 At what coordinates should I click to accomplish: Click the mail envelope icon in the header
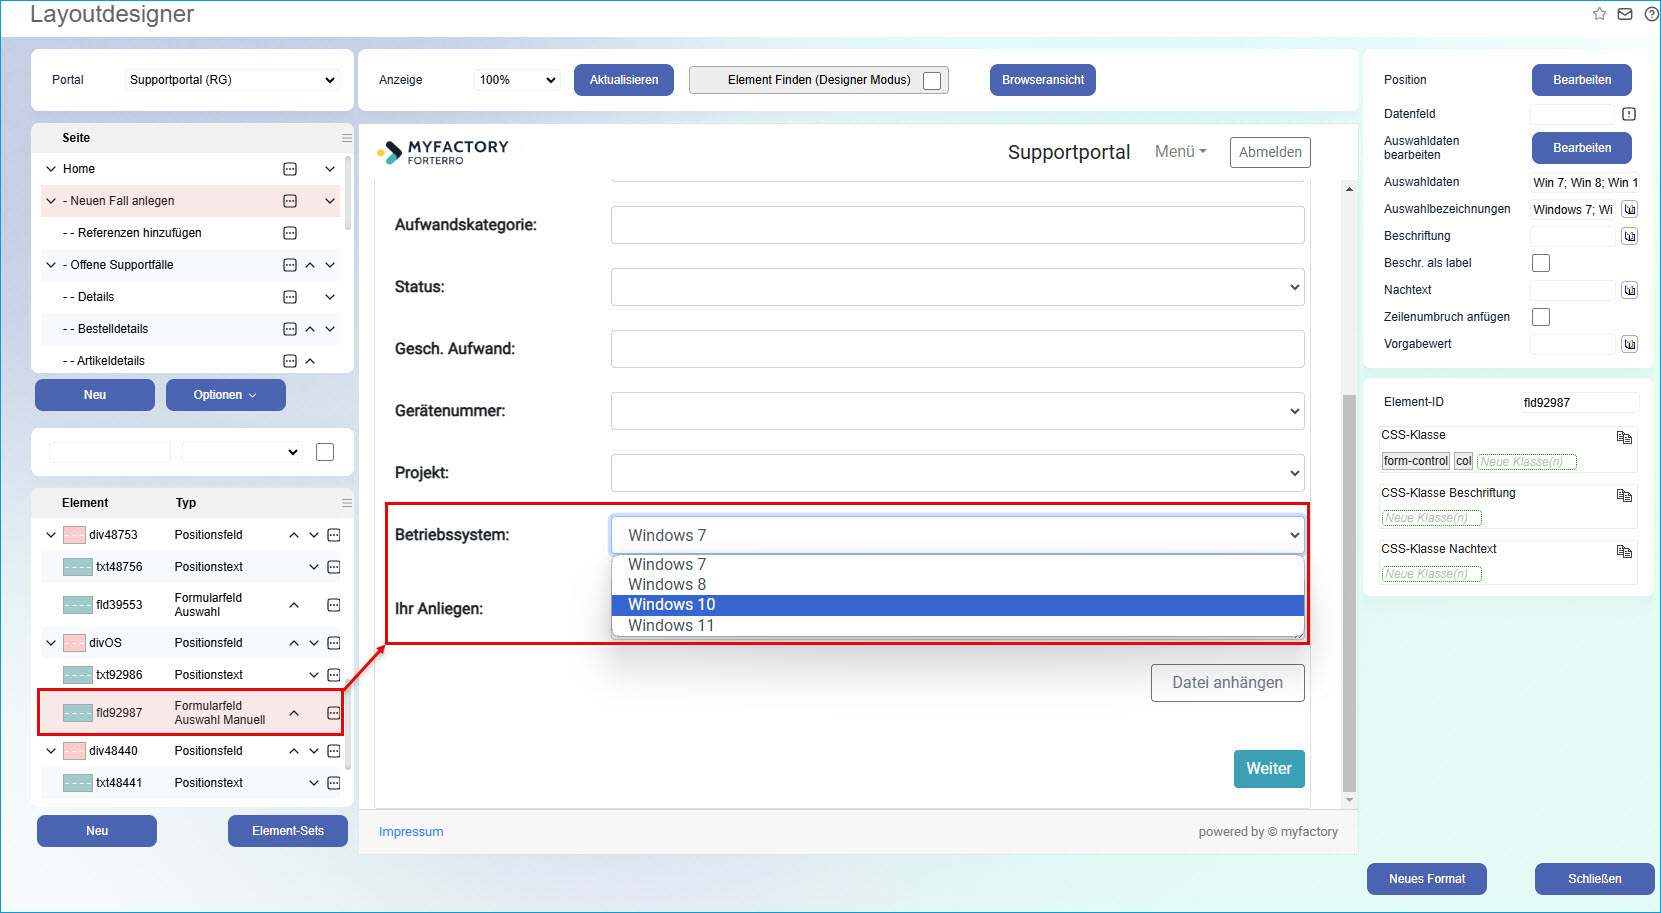point(1625,14)
